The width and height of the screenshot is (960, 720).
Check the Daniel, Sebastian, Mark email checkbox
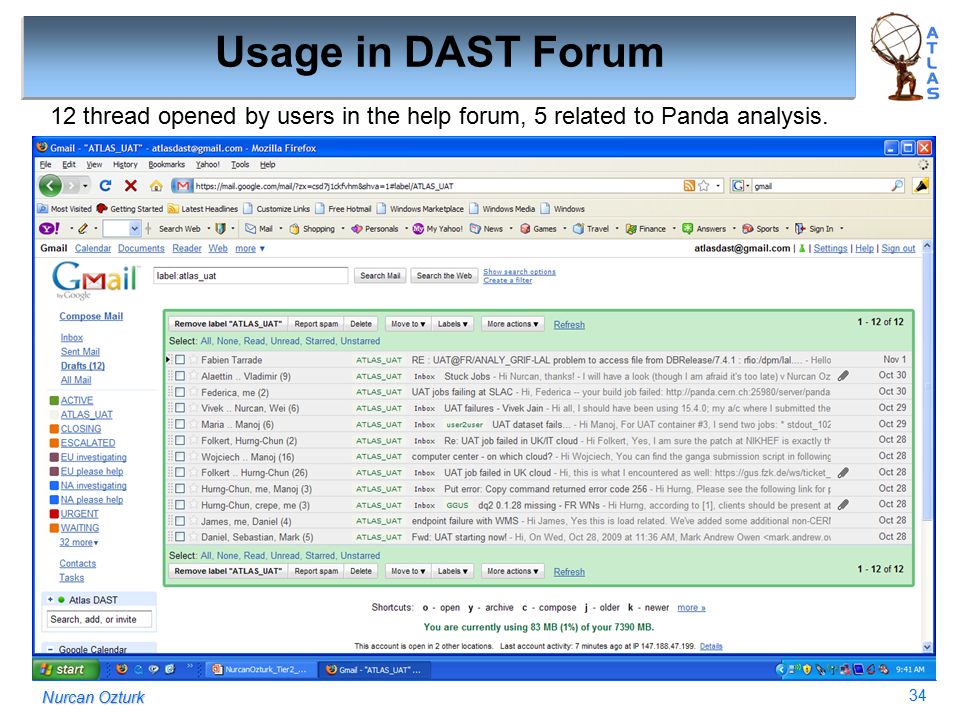pos(180,537)
